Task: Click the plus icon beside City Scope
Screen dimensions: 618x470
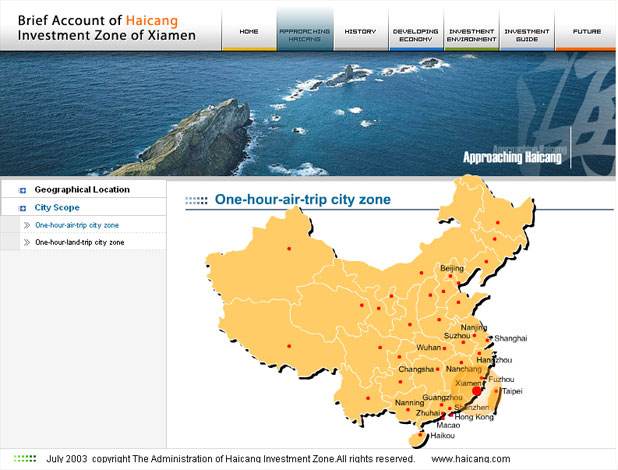Action: [x=22, y=208]
